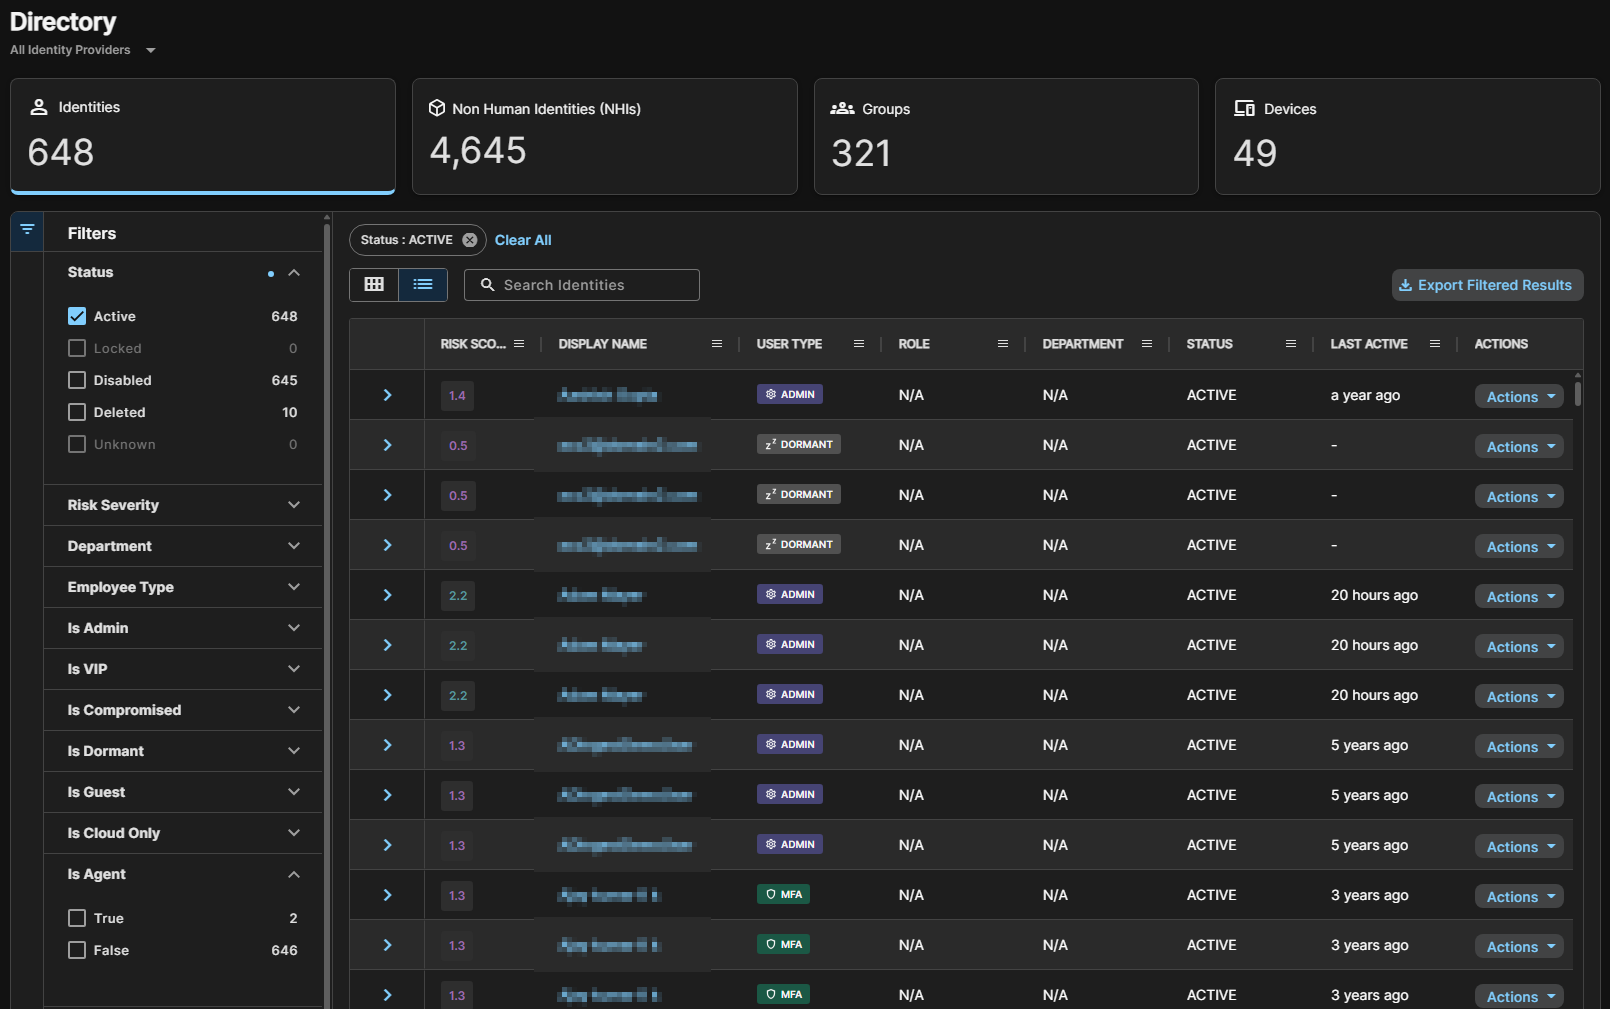This screenshot has height=1009, width=1610.
Task: Enable Is Agent True checkbox
Action: [77, 918]
